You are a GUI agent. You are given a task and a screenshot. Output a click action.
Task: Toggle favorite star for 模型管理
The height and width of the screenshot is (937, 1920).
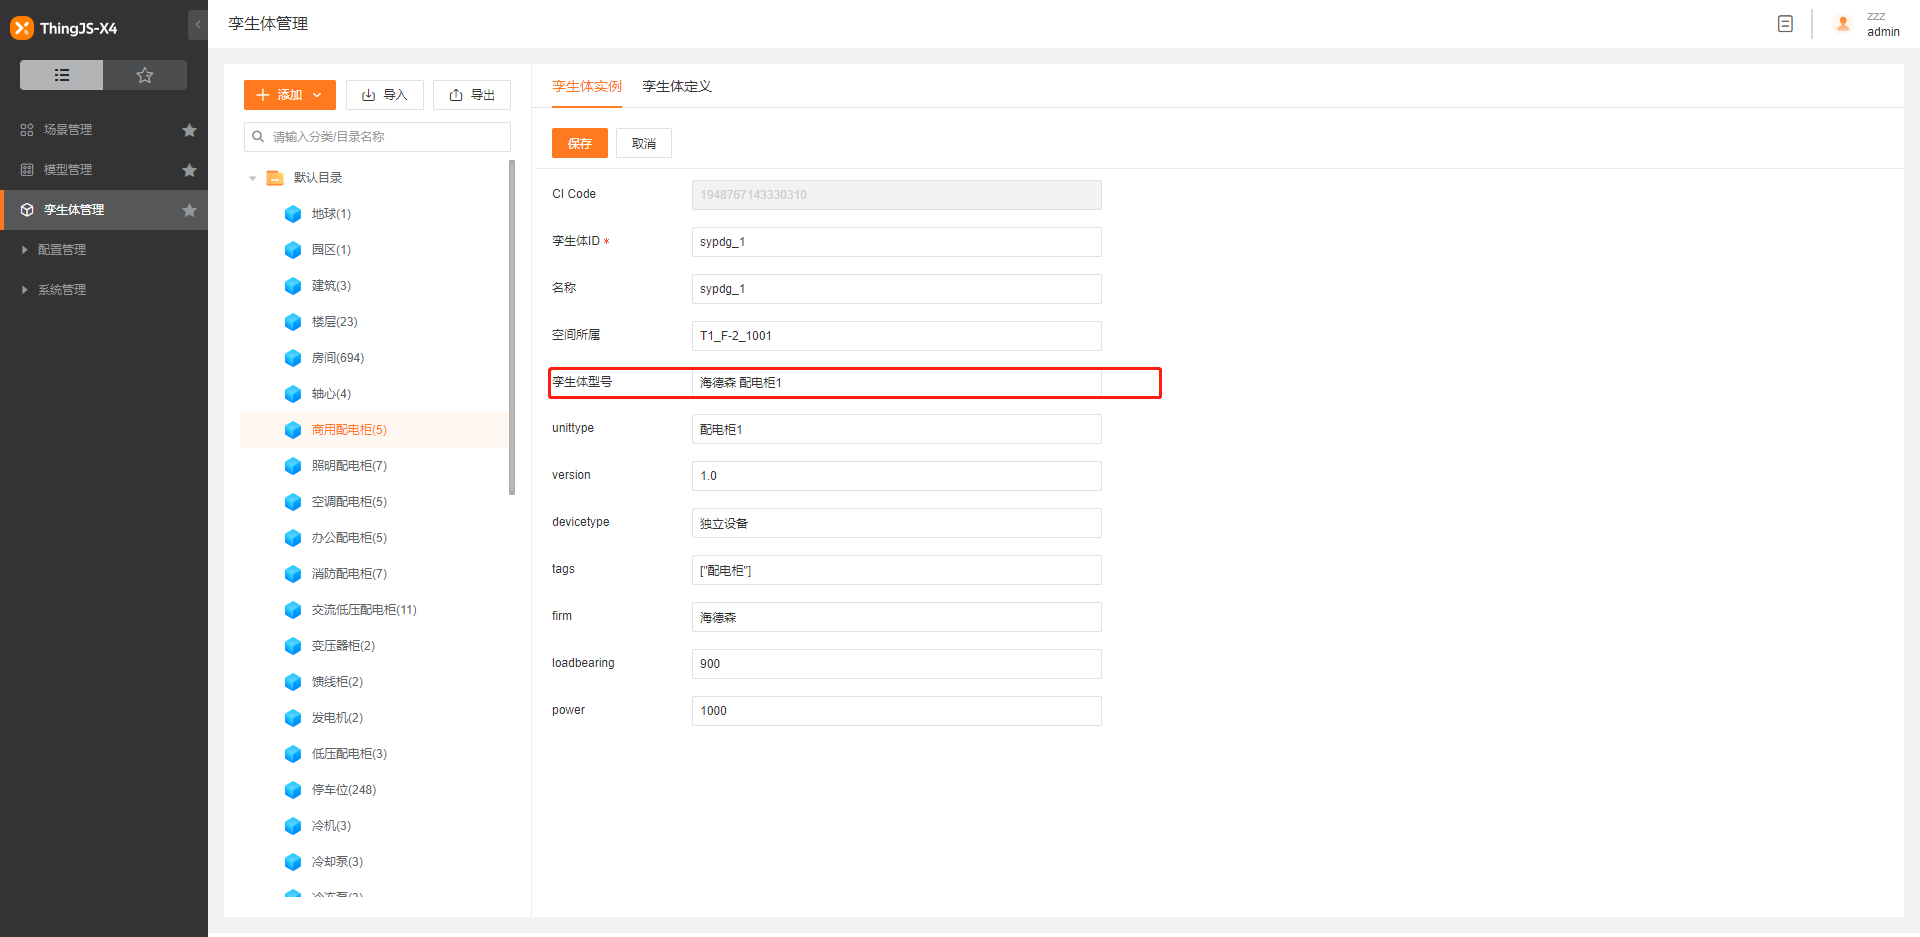[x=189, y=170]
